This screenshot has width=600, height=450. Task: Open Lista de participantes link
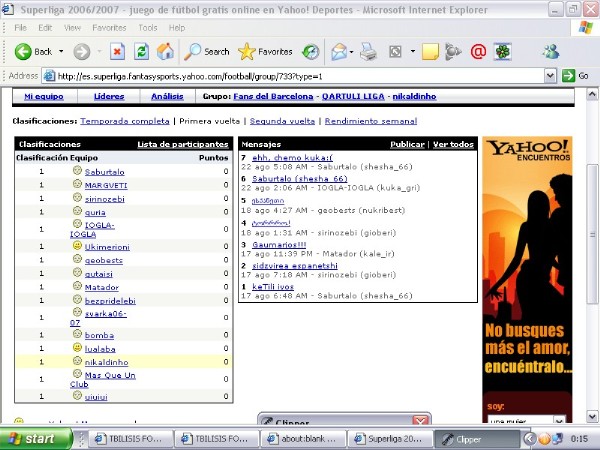coord(183,144)
